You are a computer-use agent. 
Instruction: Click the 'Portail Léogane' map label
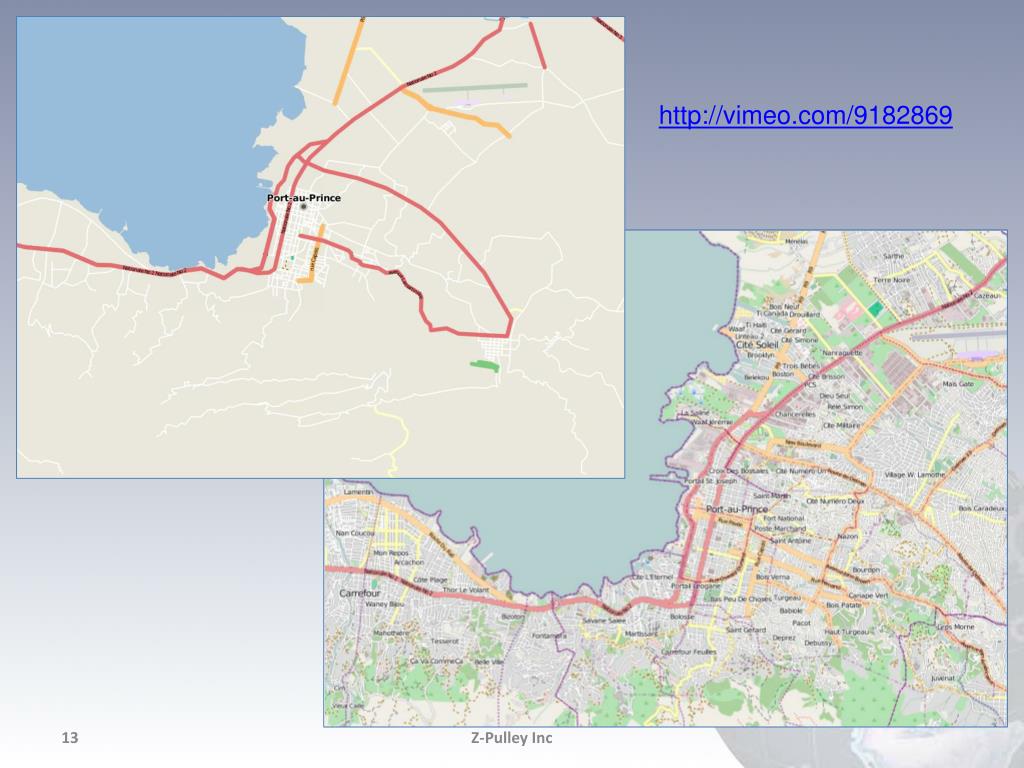[696, 586]
